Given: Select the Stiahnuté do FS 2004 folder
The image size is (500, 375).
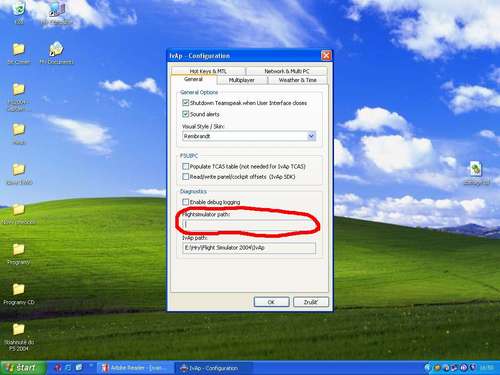Looking at the screenshot, I should [x=19, y=337].
